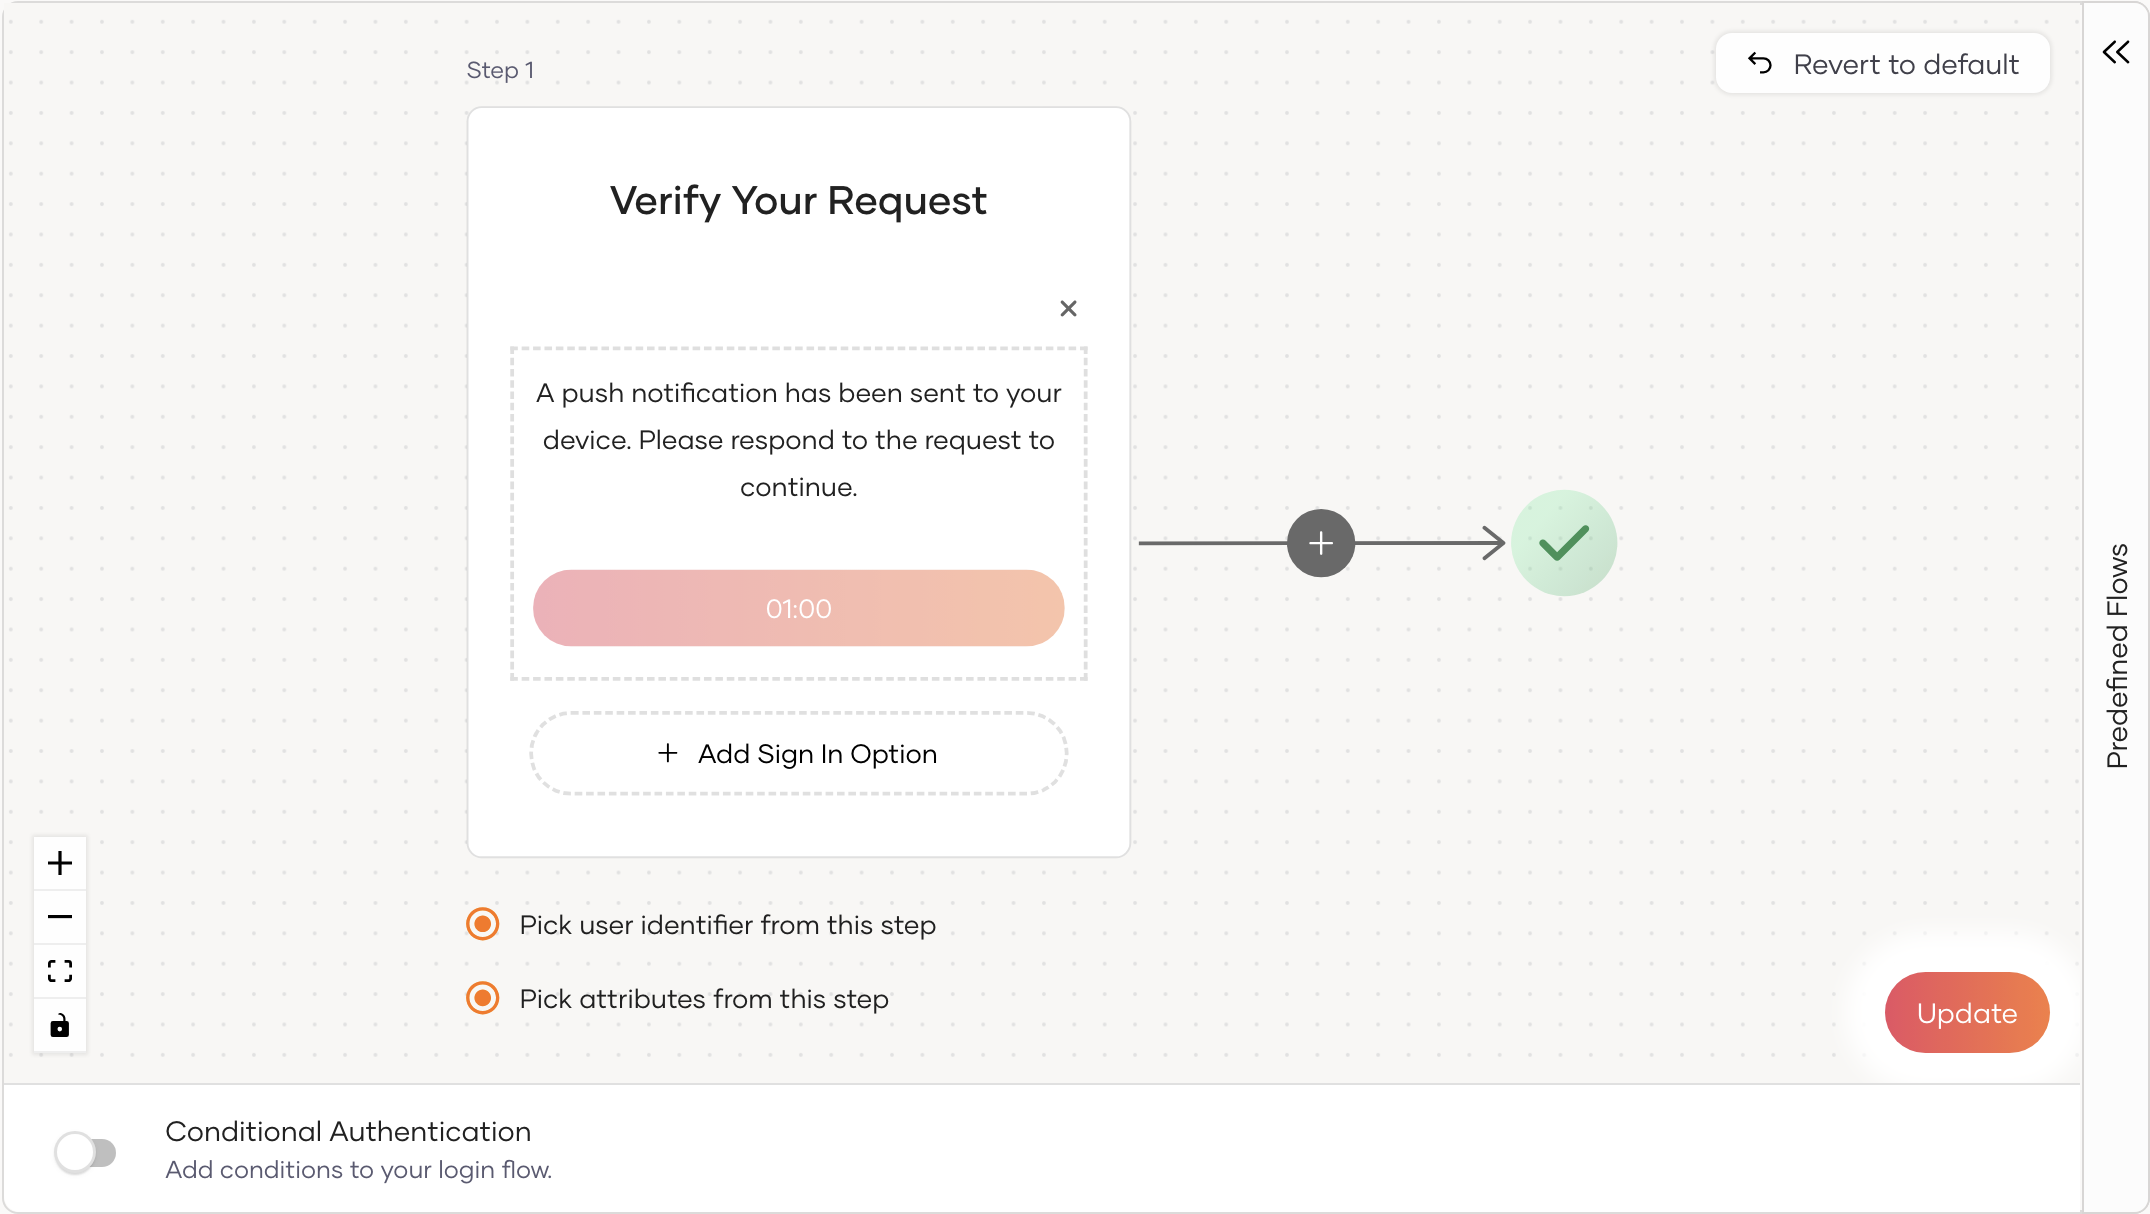Viewport: 2150px width, 1214px height.
Task: Fit the flow to the screen
Action: pos(59,970)
